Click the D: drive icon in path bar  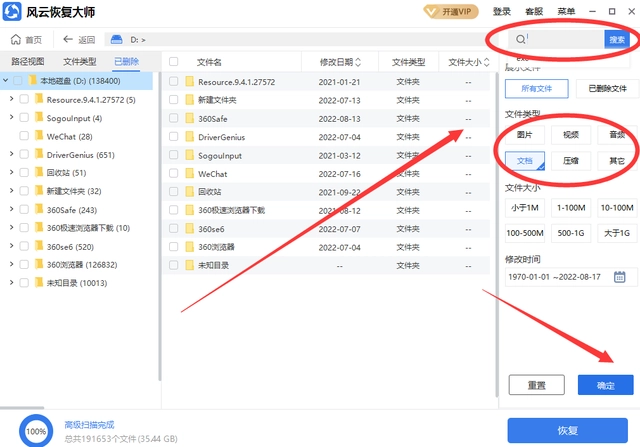point(116,40)
